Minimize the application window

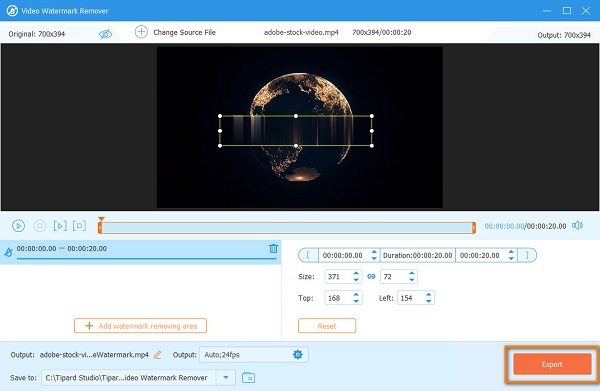pos(547,11)
